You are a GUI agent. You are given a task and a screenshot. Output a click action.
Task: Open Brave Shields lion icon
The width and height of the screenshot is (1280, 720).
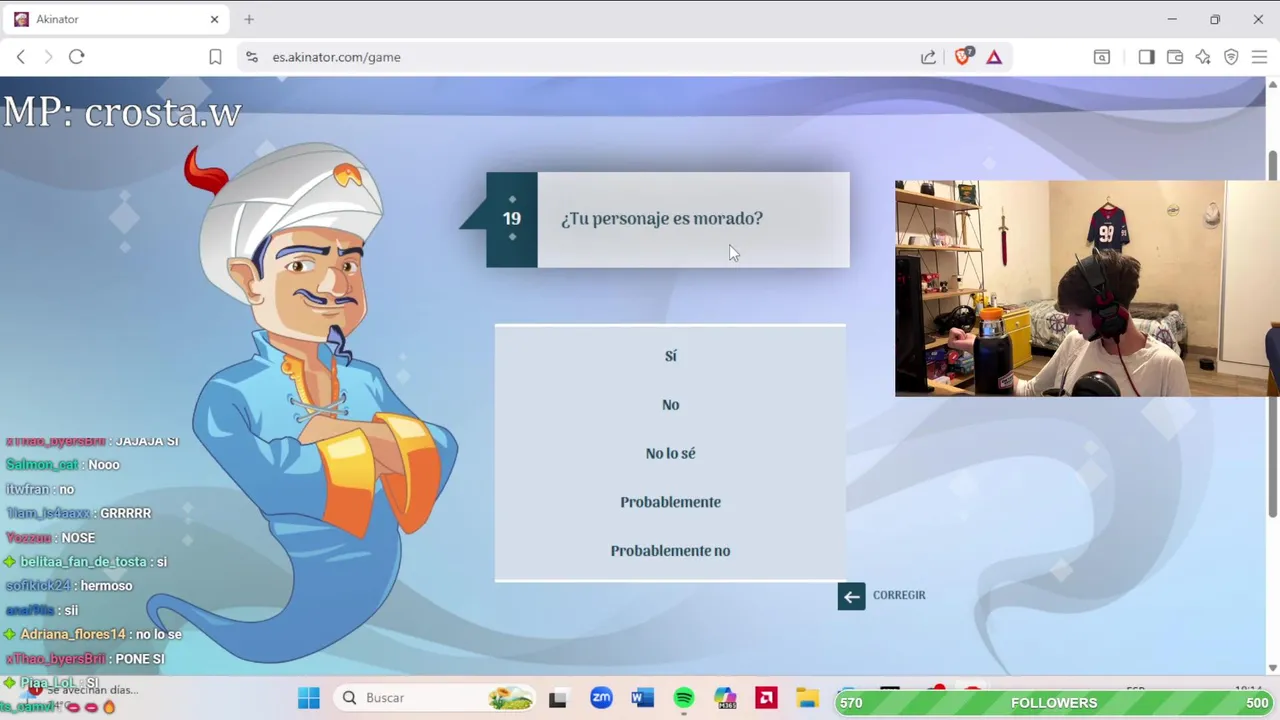(963, 57)
